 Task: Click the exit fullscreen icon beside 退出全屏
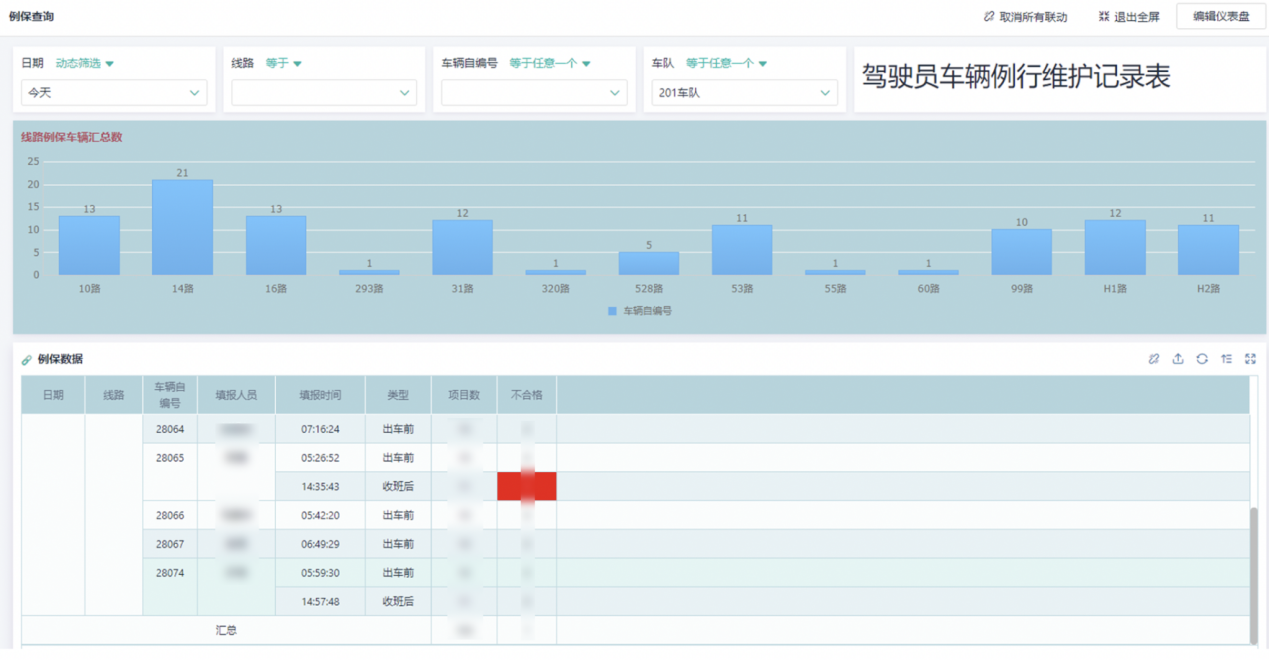coord(1104,17)
